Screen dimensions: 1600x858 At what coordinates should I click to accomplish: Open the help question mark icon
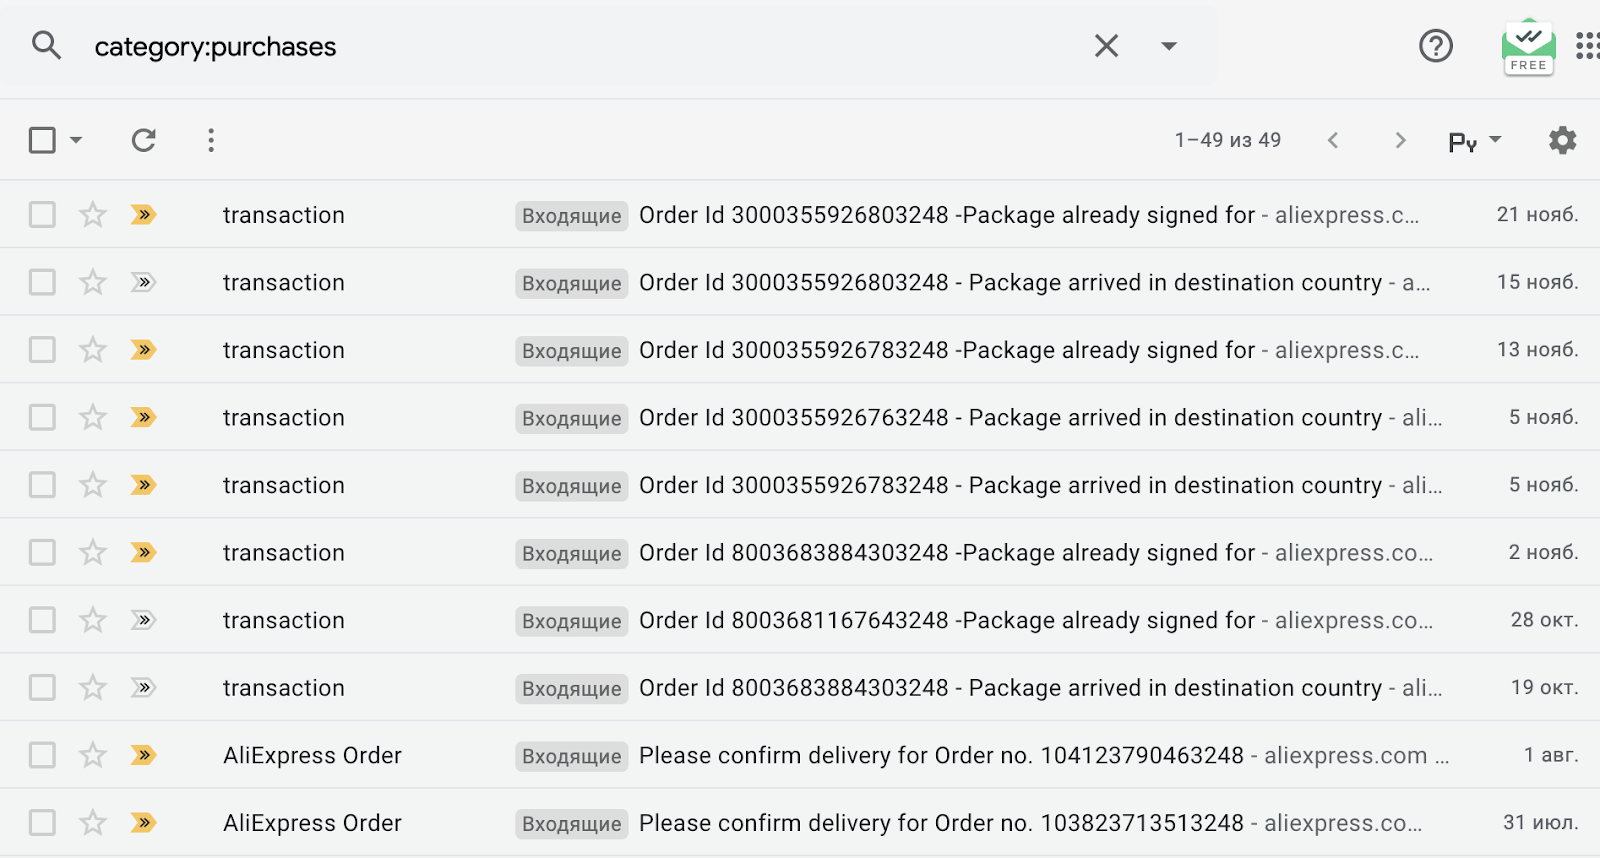1436,46
